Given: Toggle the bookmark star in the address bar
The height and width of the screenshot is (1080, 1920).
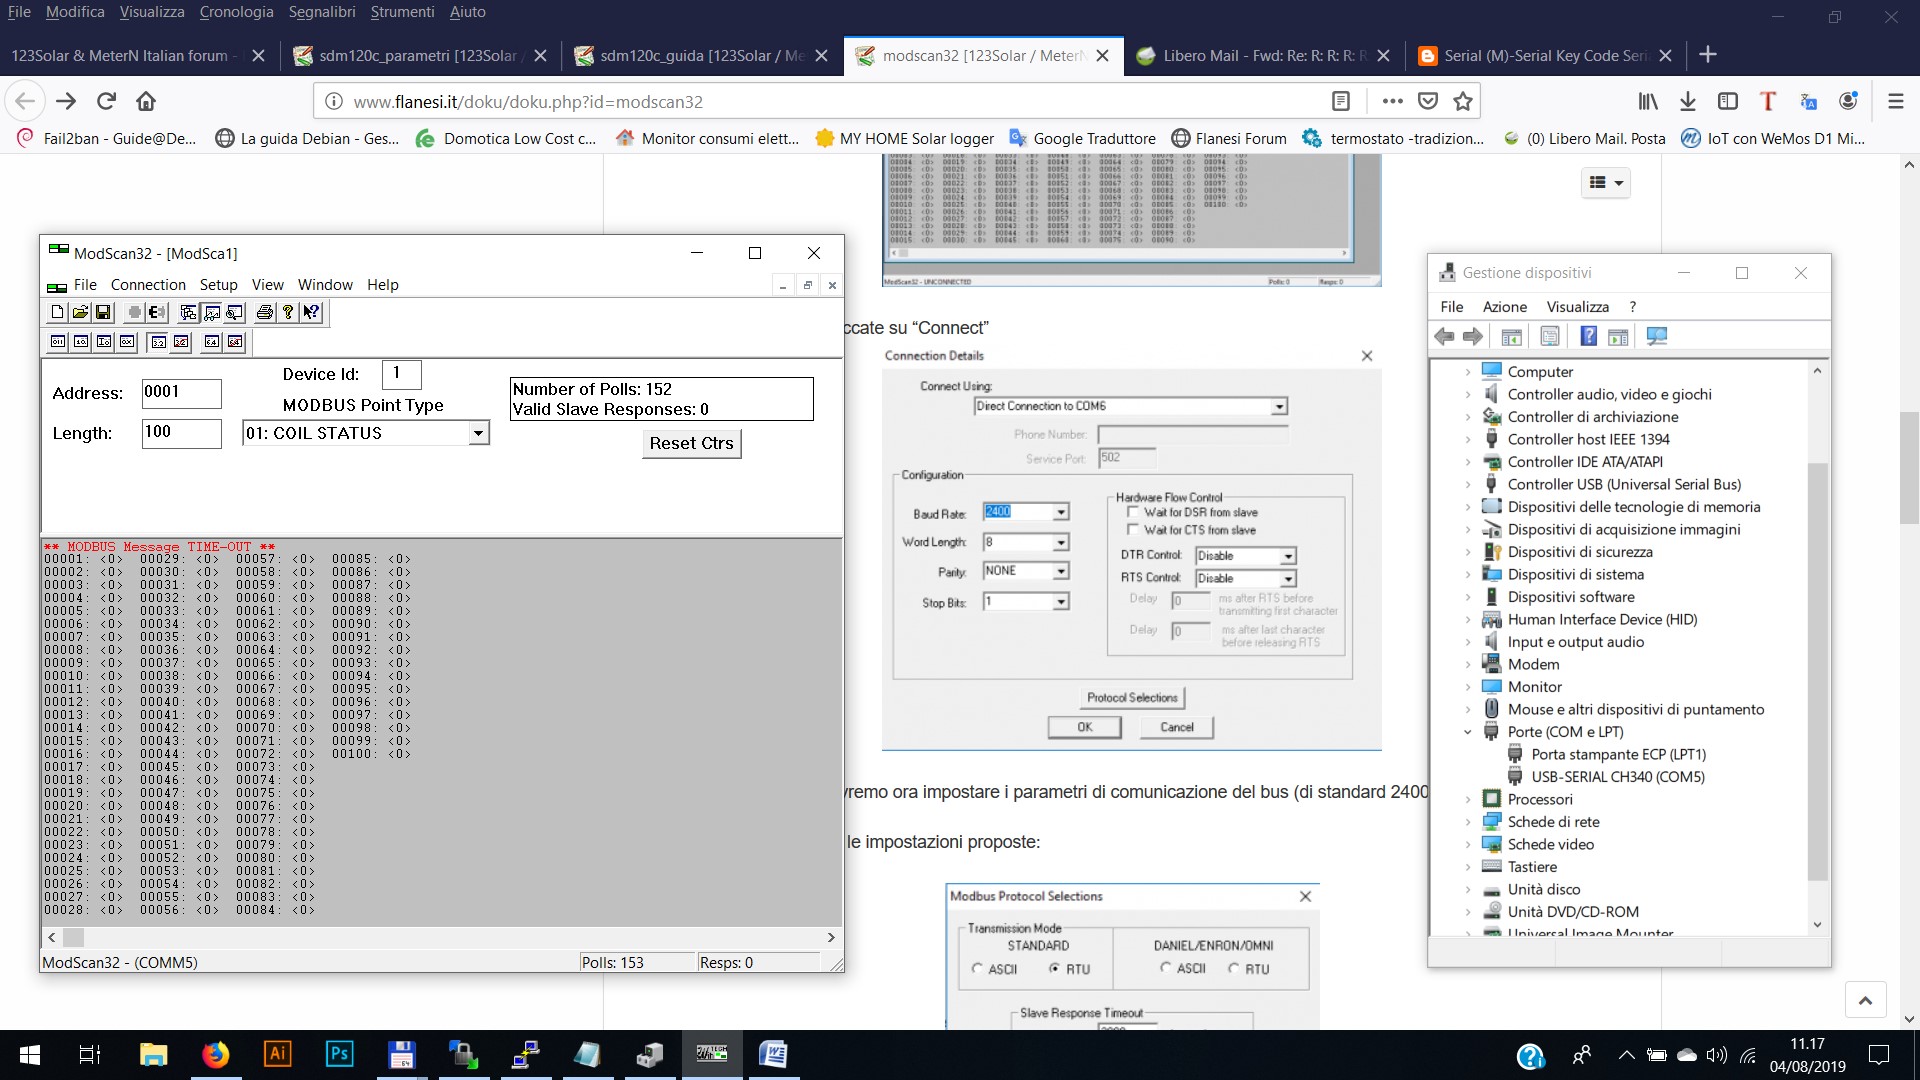Looking at the screenshot, I should pyautogui.click(x=1463, y=101).
